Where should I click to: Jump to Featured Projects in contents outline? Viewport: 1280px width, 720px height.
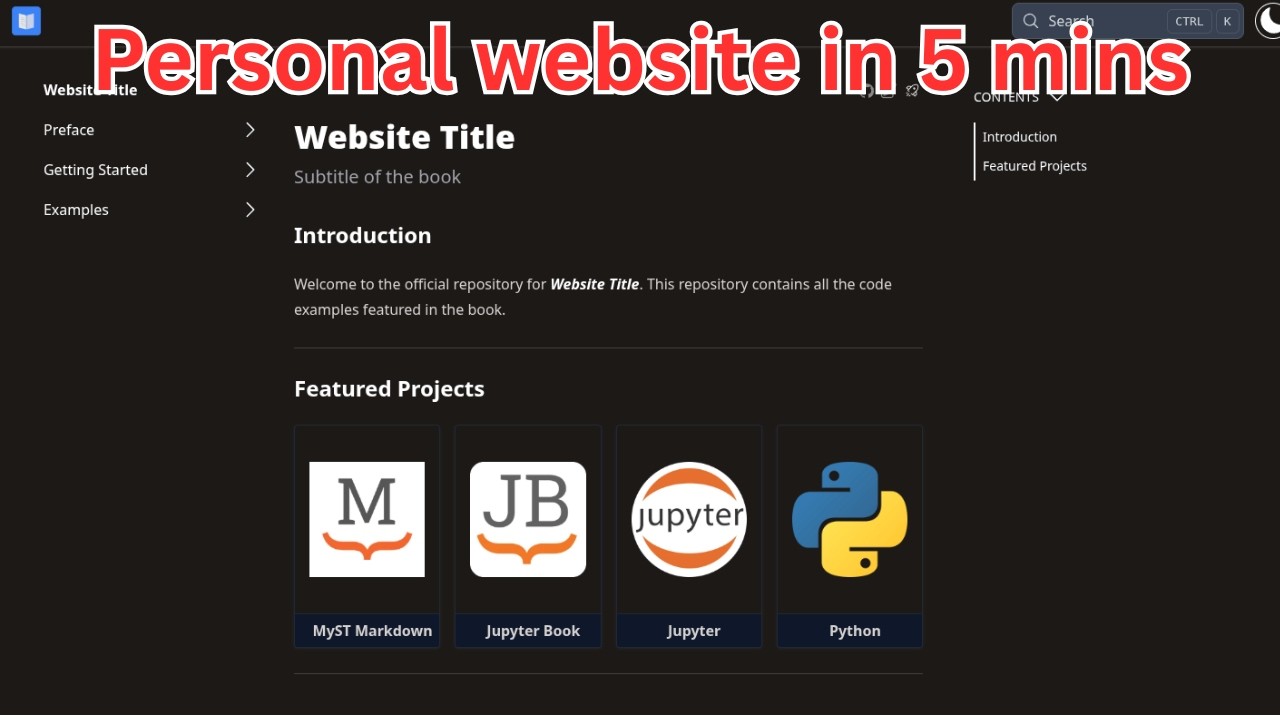click(1034, 166)
